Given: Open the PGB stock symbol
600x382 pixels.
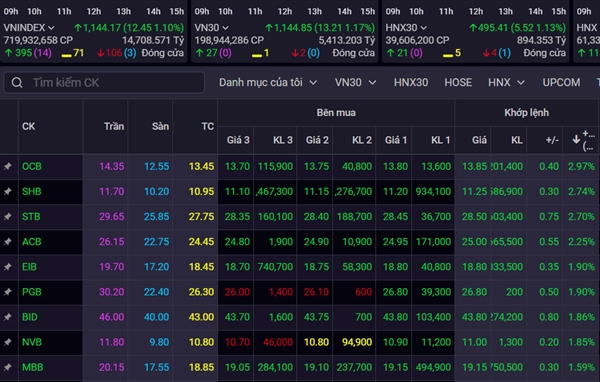Looking at the screenshot, I should pos(32,292).
